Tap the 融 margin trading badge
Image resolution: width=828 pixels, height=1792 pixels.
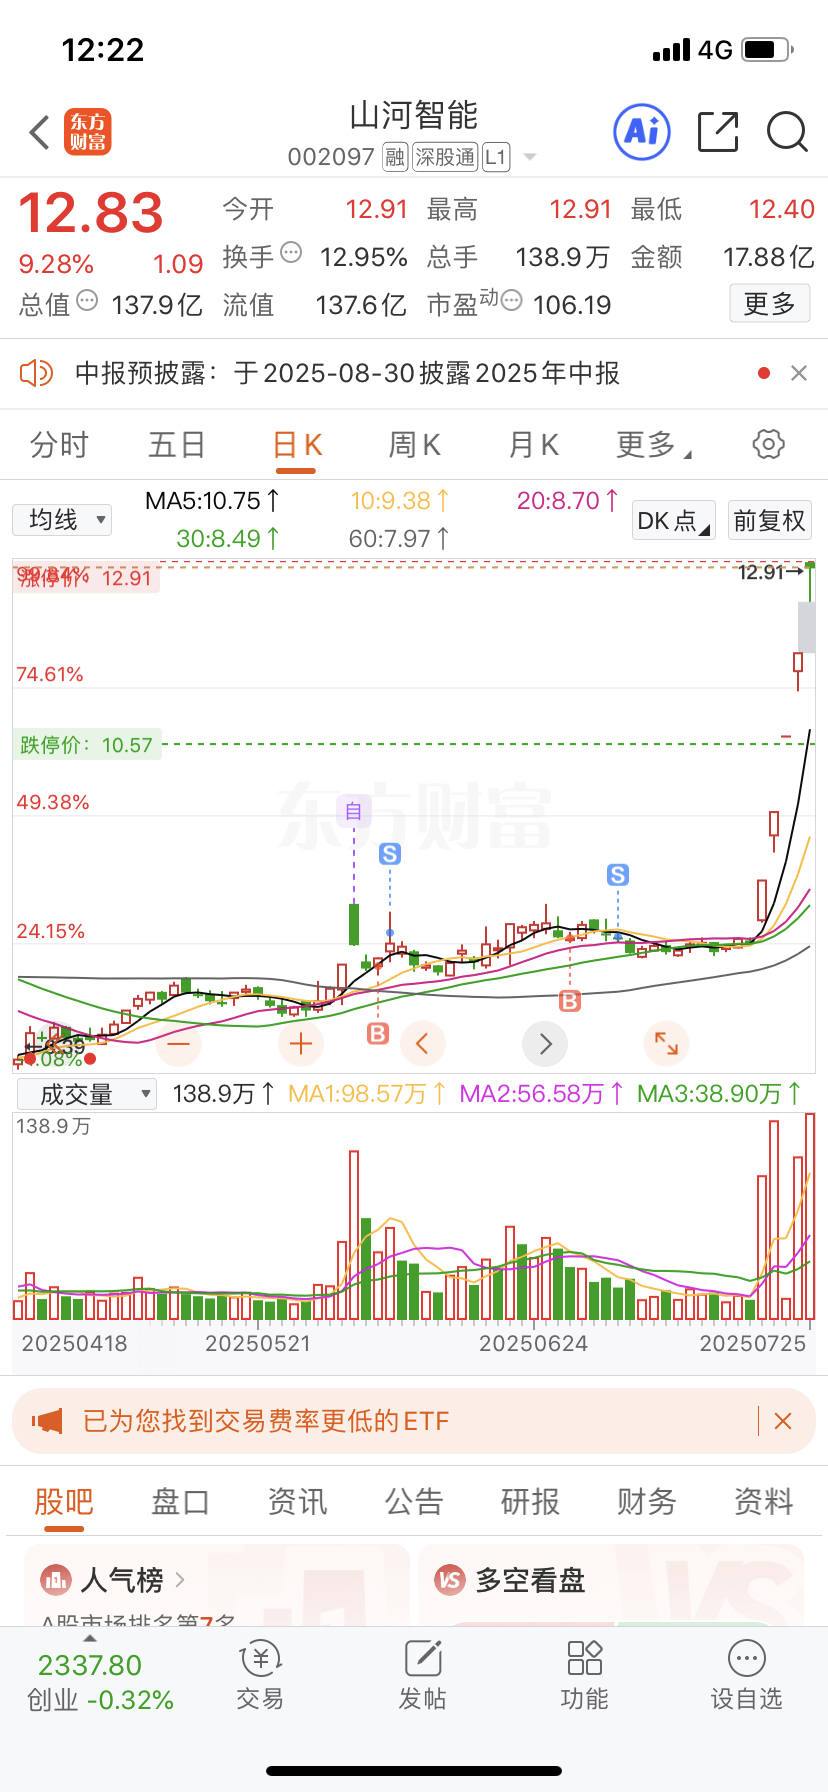395,157
